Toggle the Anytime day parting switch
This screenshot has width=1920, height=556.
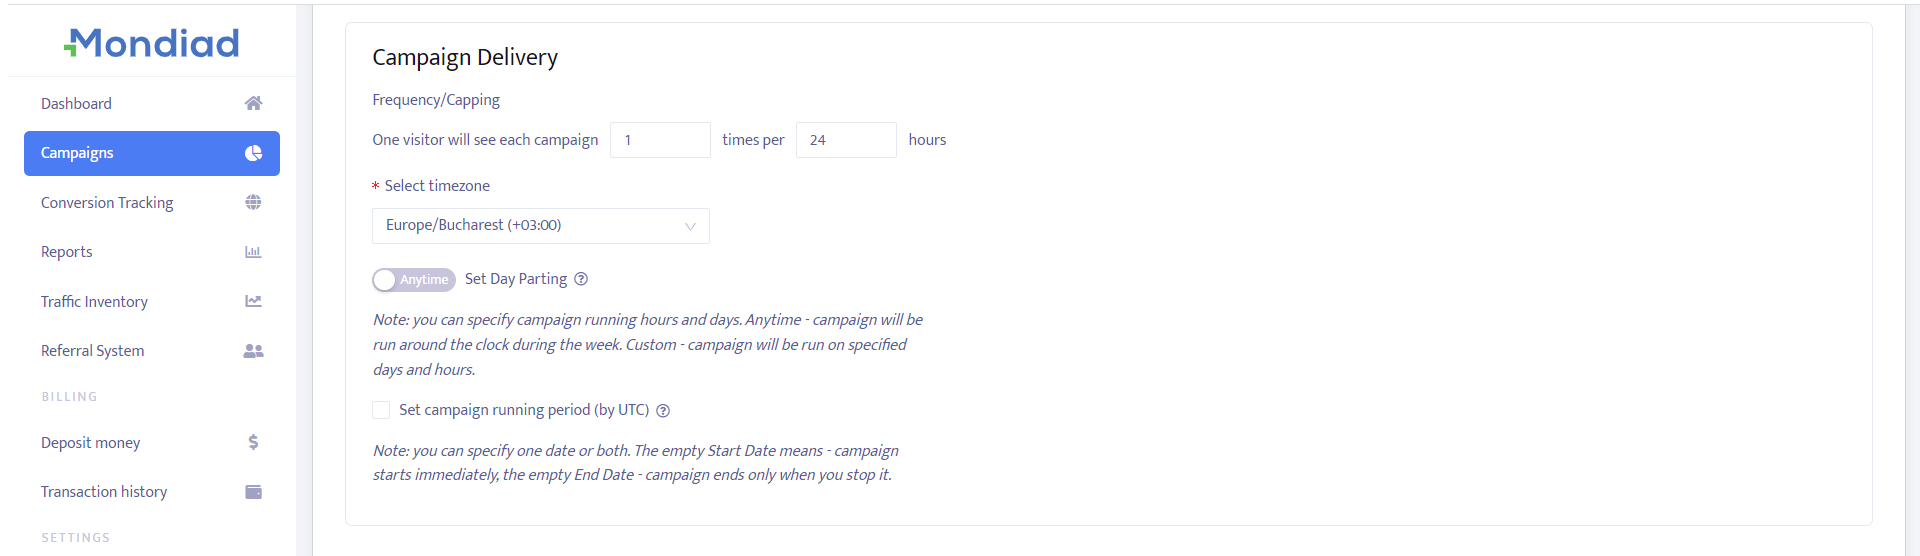tap(413, 280)
